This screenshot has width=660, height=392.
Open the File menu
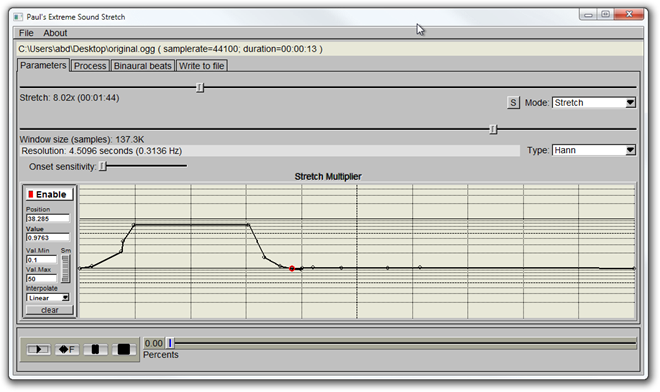(26, 33)
